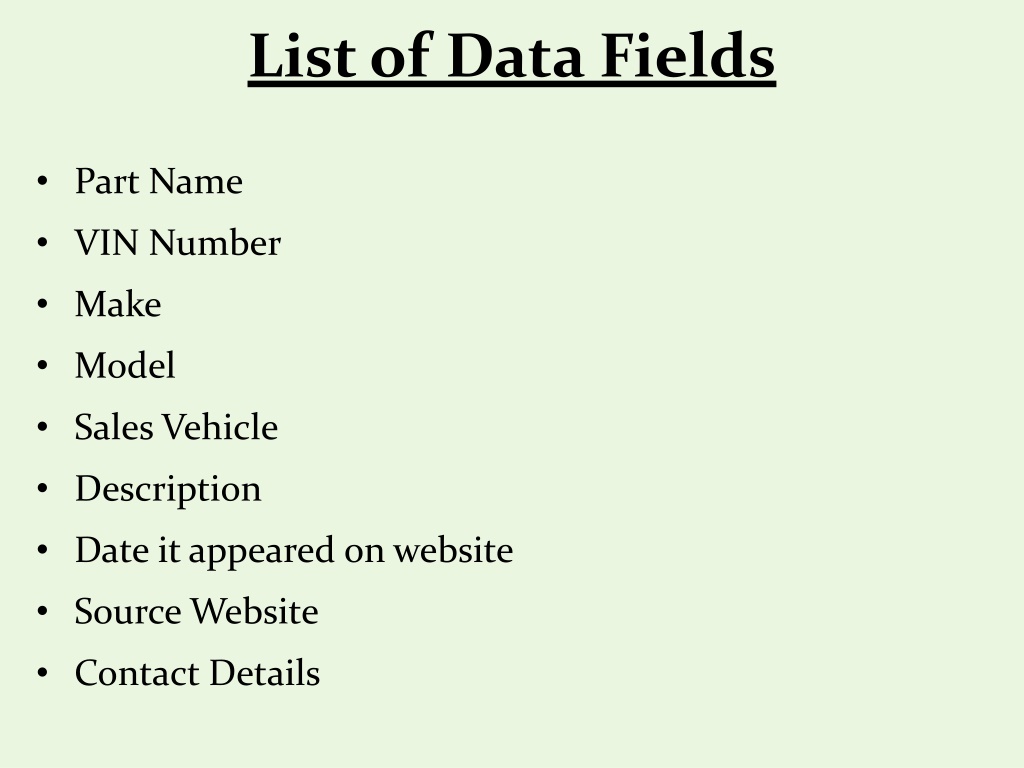Select Date it appeared on website

click(294, 551)
